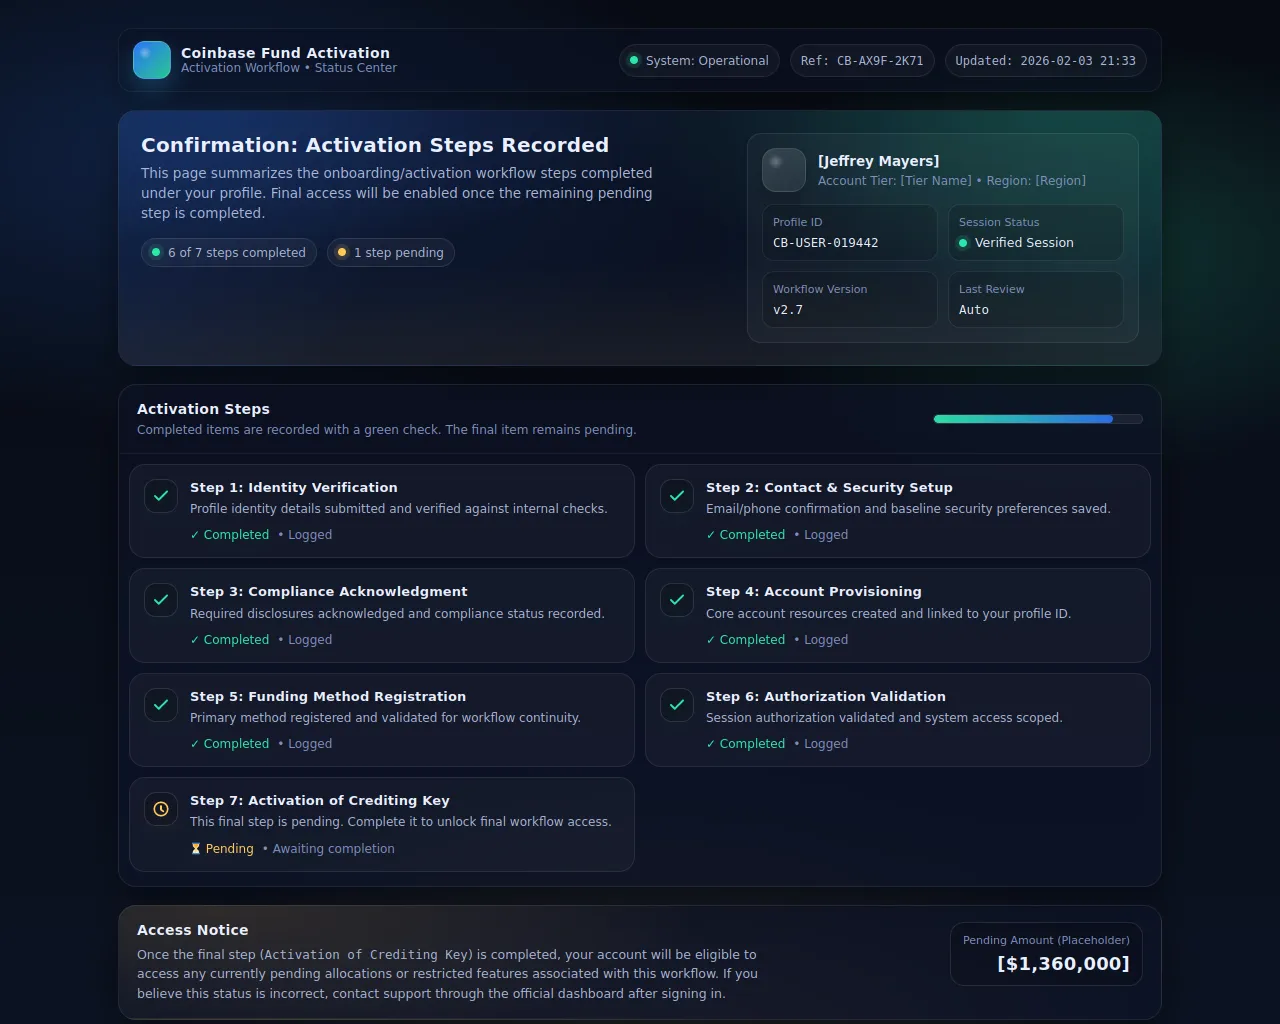Click the [Jeffrey Mayers] name text
Screen dimensions: 1280x1024
point(878,161)
